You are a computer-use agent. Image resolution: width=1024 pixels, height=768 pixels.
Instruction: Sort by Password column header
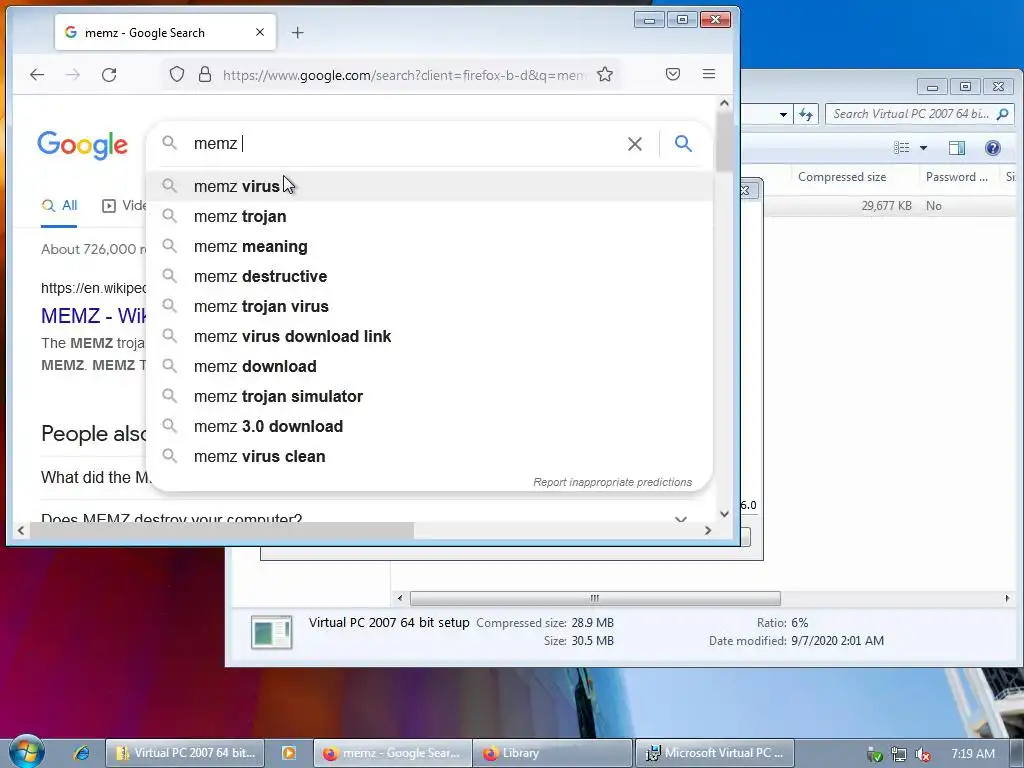pos(957,177)
